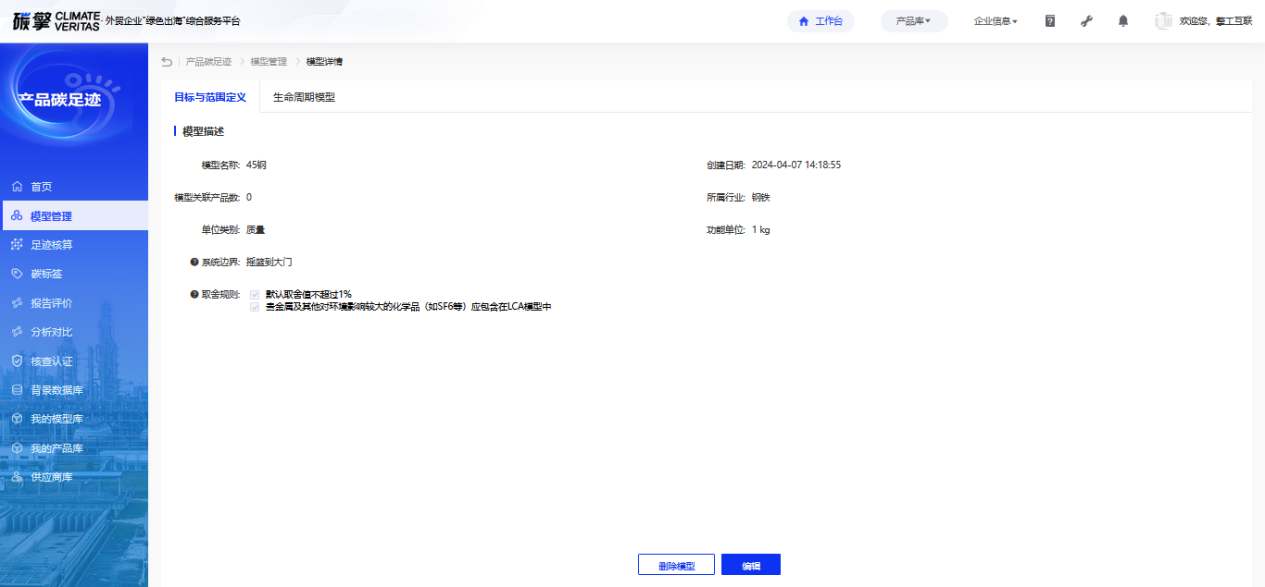Open 足迹核算 in the sidebar
1265x587 pixels.
[51, 245]
